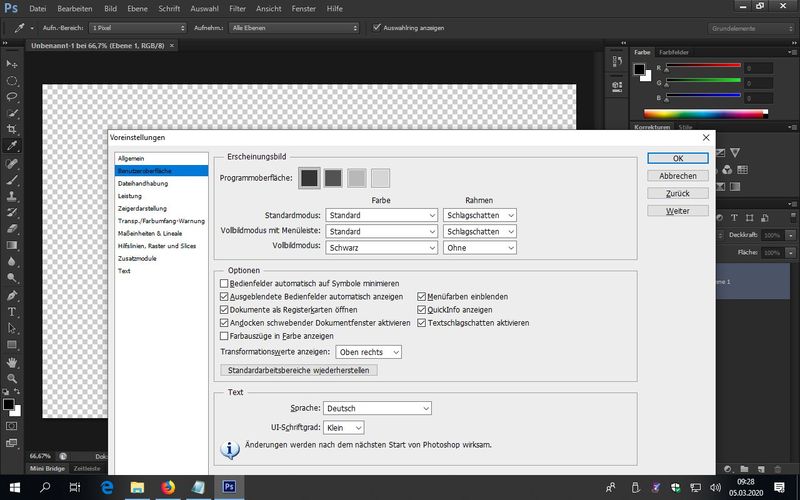Select the Crop tool
The height and width of the screenshot is (500, 800).
[x=13, y=129]
